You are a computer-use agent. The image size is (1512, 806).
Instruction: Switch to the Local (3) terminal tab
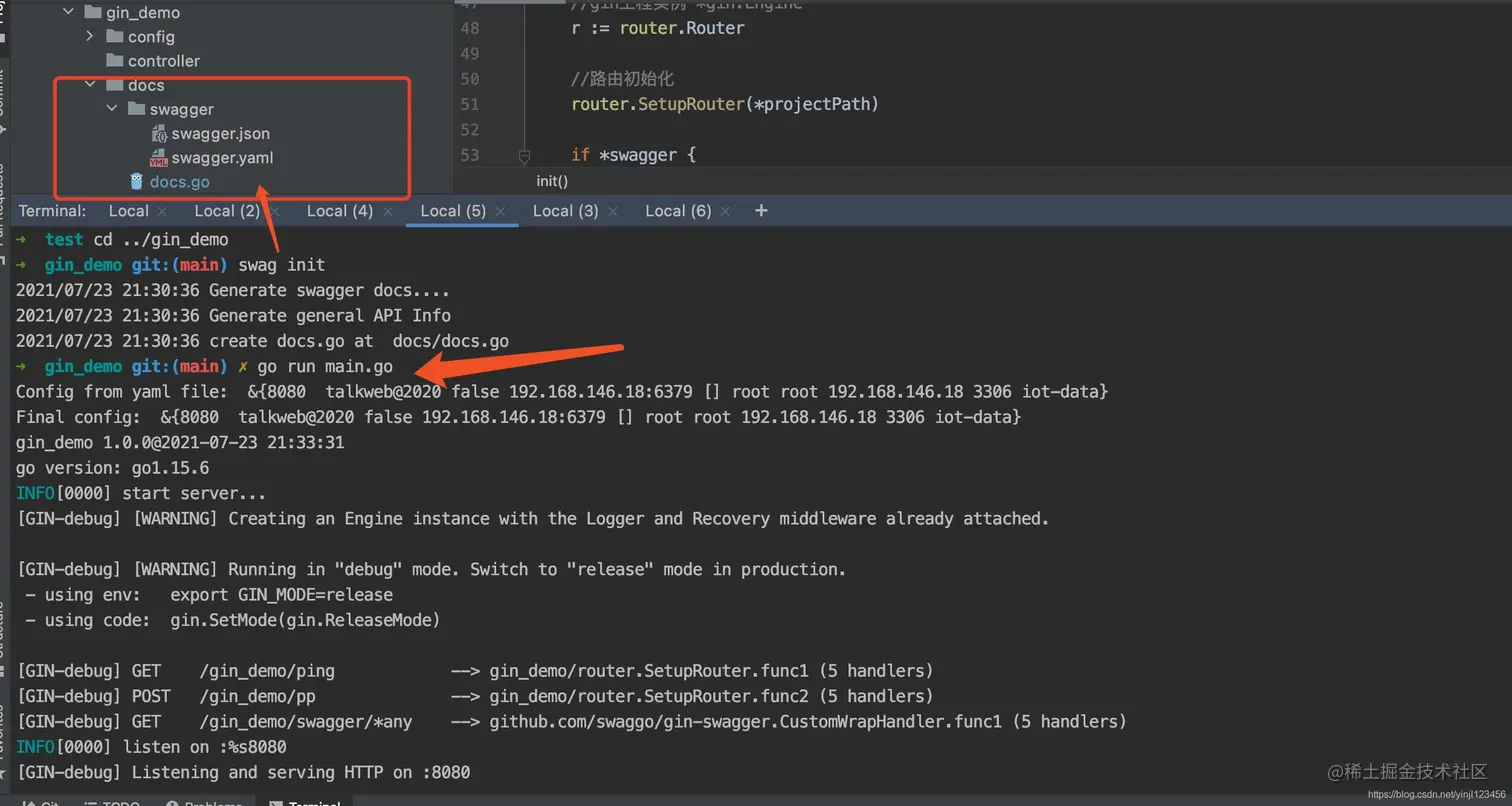point(566,211)
